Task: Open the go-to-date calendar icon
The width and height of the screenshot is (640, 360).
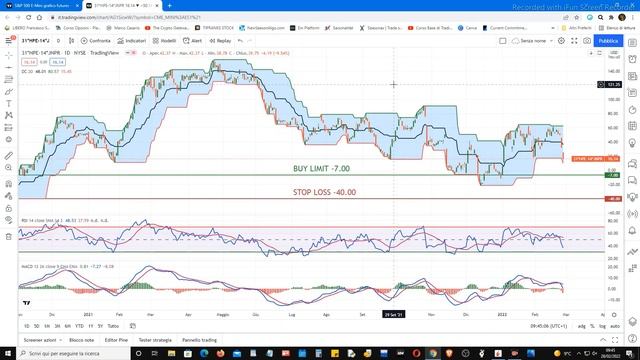Action: click(x=133, y=326)
